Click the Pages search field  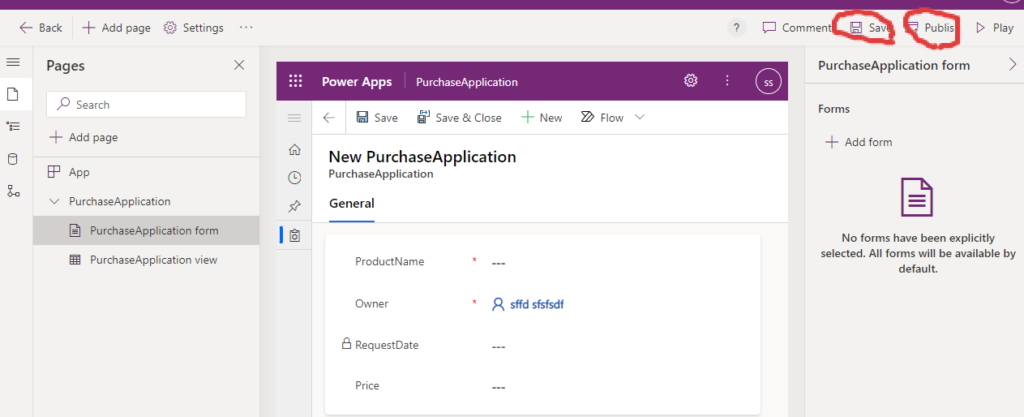(146, 104)
